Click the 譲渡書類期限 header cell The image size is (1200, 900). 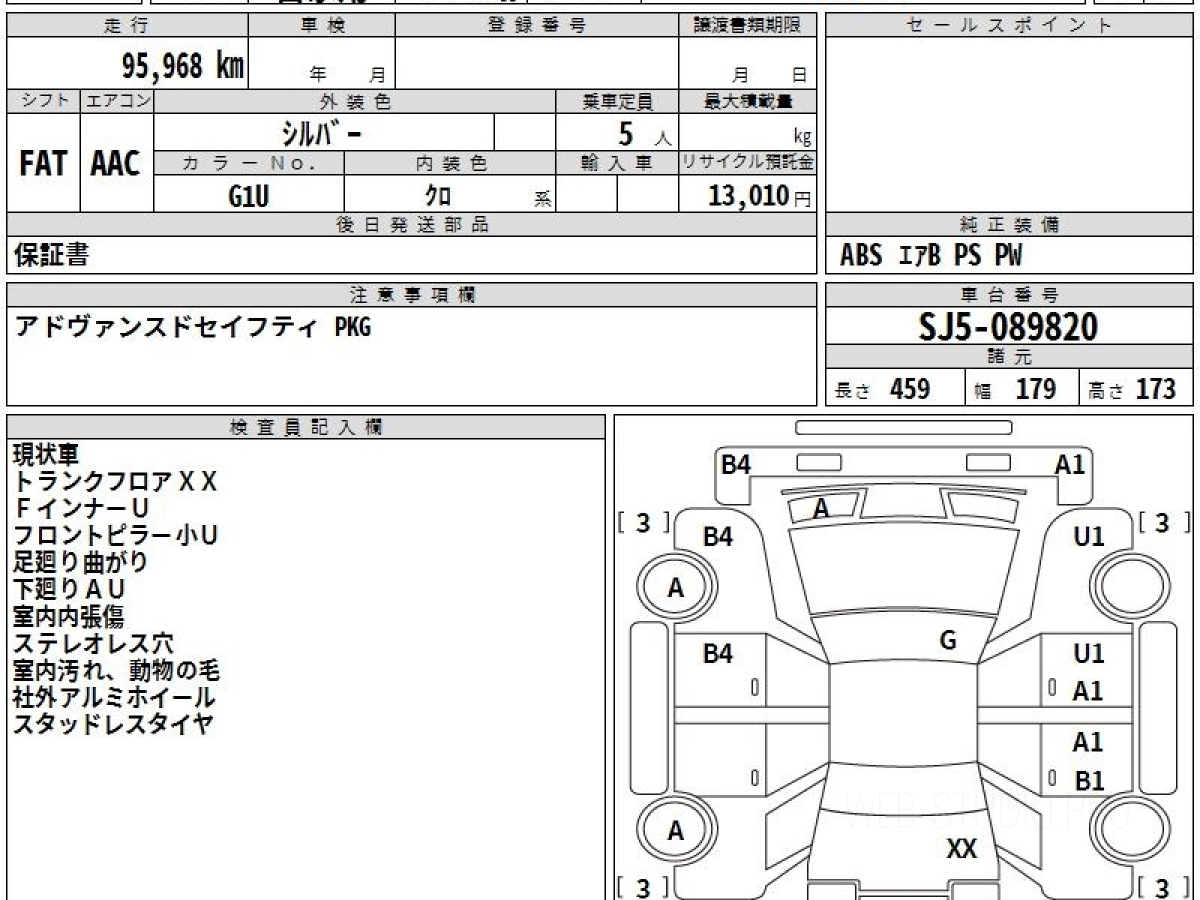748,26
